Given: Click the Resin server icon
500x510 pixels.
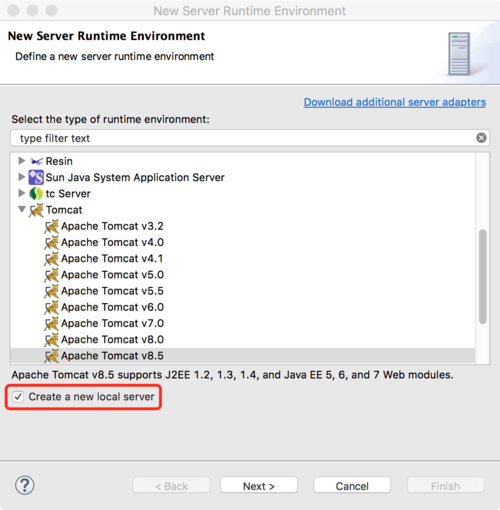Looking at the screenshot, I should [x=36, y=161].
